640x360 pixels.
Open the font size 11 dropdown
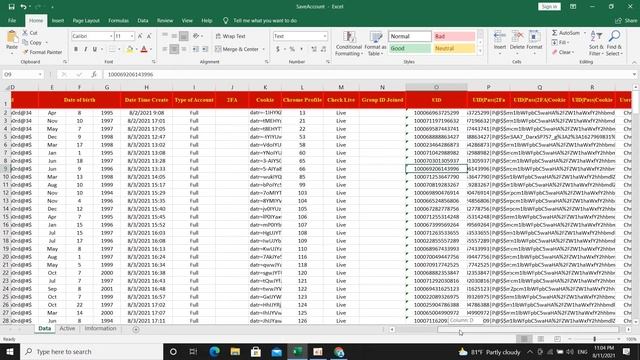131,36
